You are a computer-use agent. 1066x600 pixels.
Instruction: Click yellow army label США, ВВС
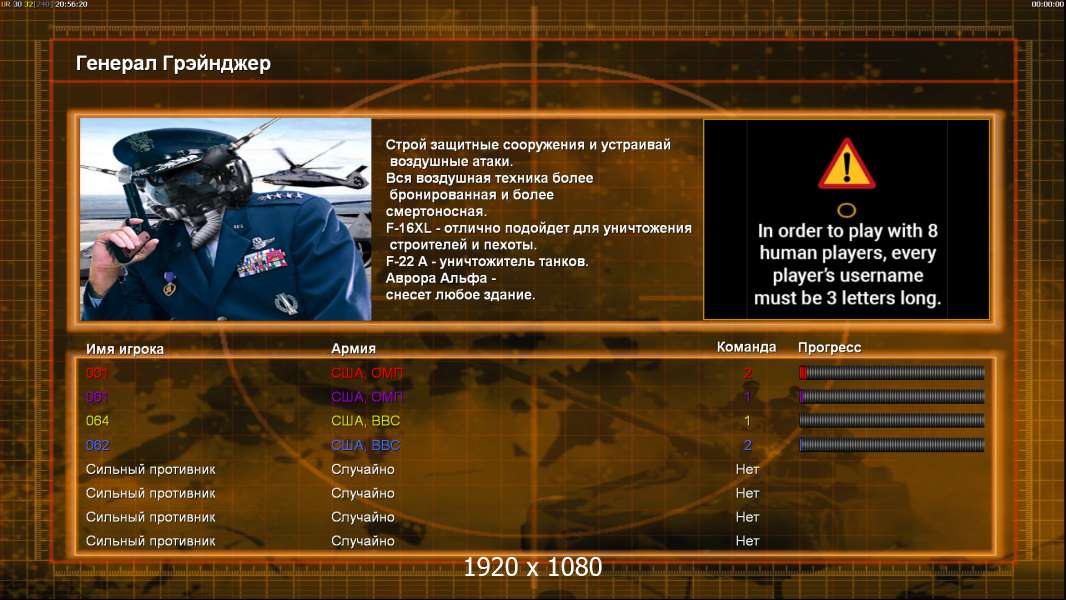tap(365, 421)
